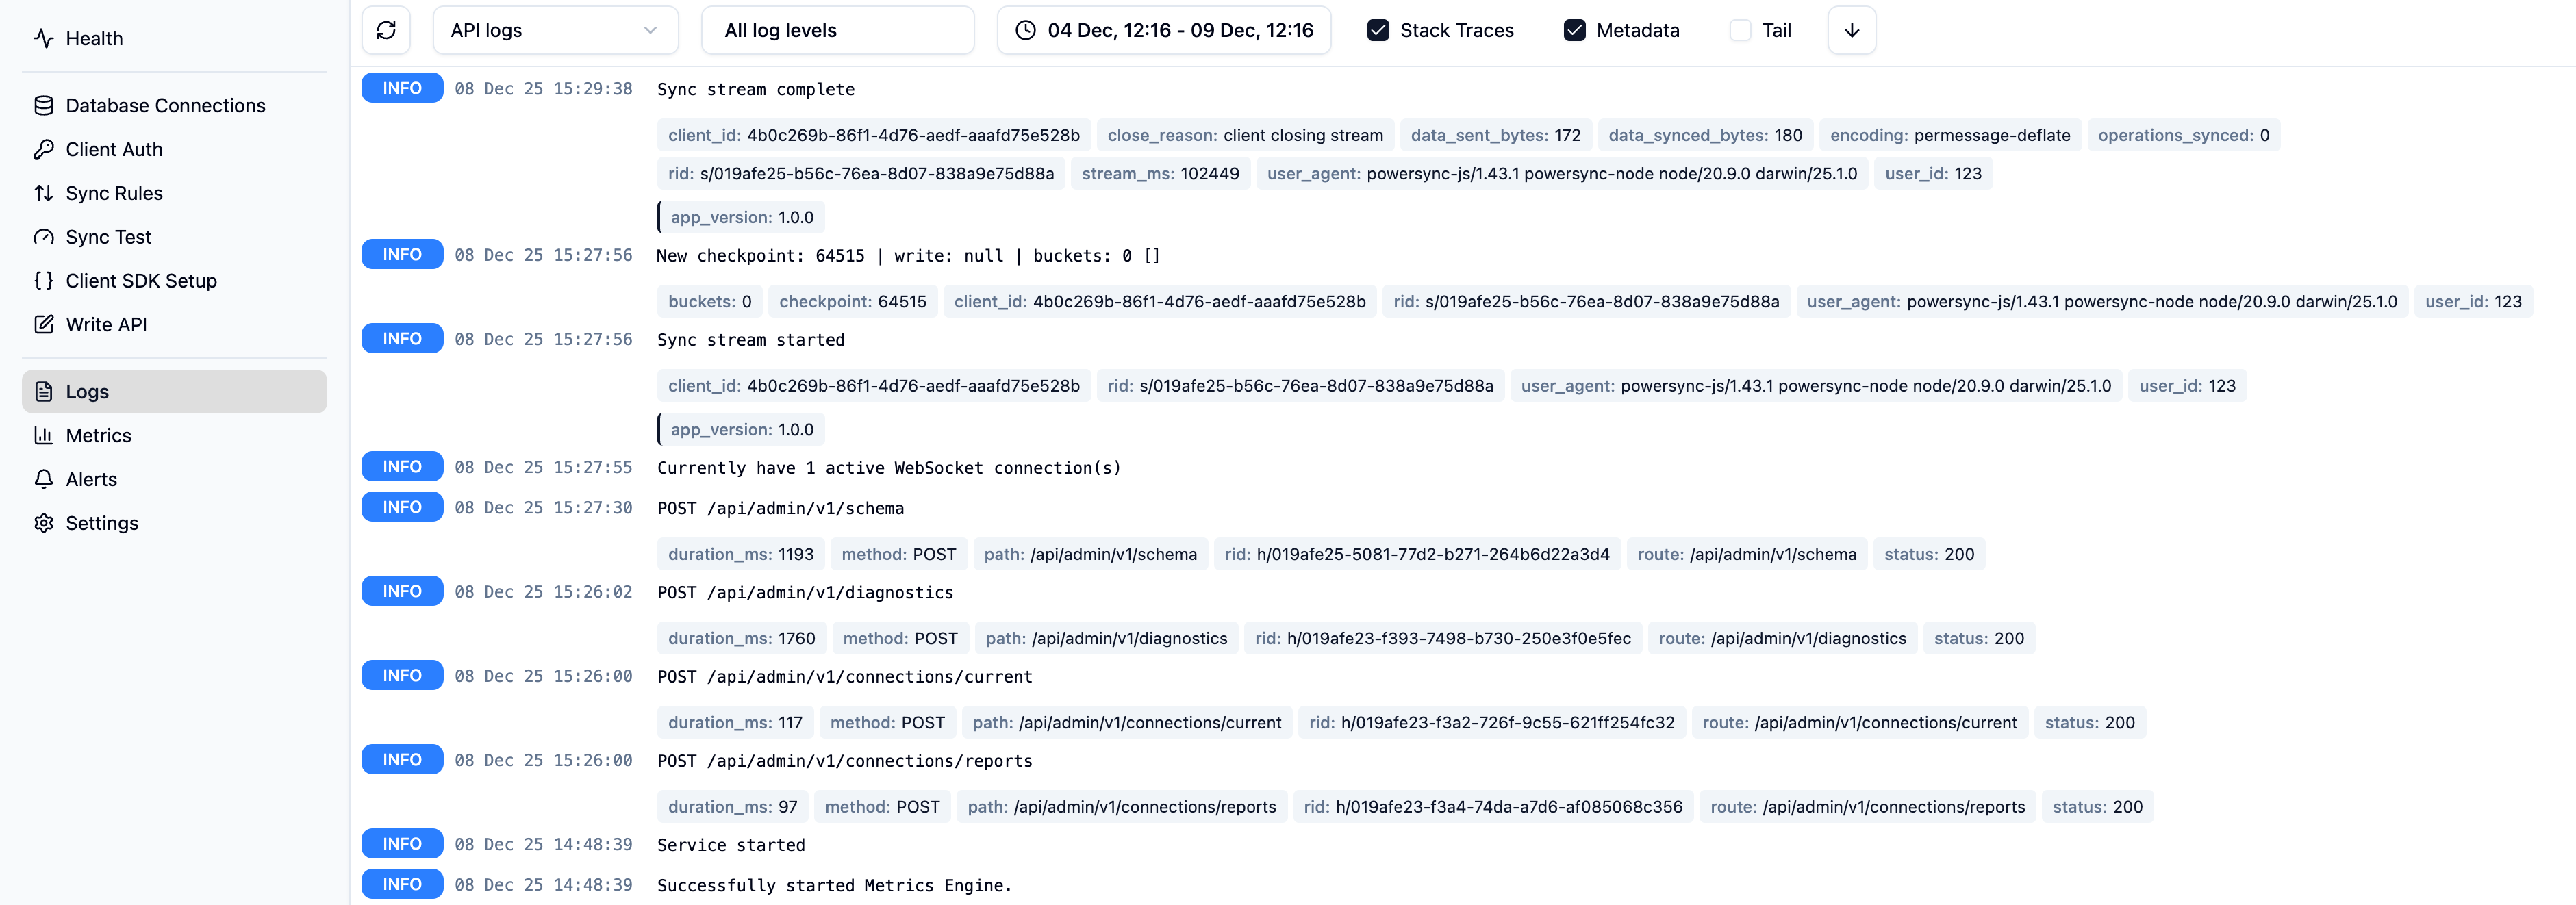Open the API logs dropdown
The width and height of the screenshot is (2576, 905).
coord(555,30)
